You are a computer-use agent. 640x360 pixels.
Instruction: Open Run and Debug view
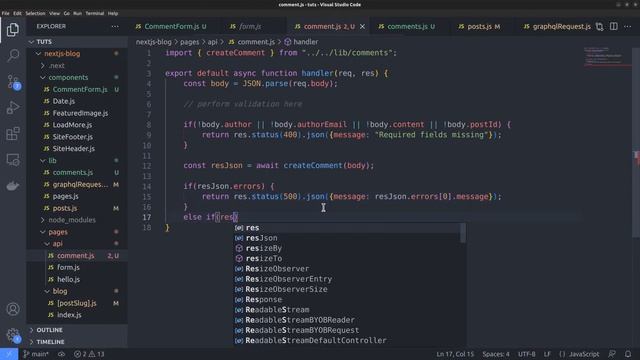tap(13, 108)
